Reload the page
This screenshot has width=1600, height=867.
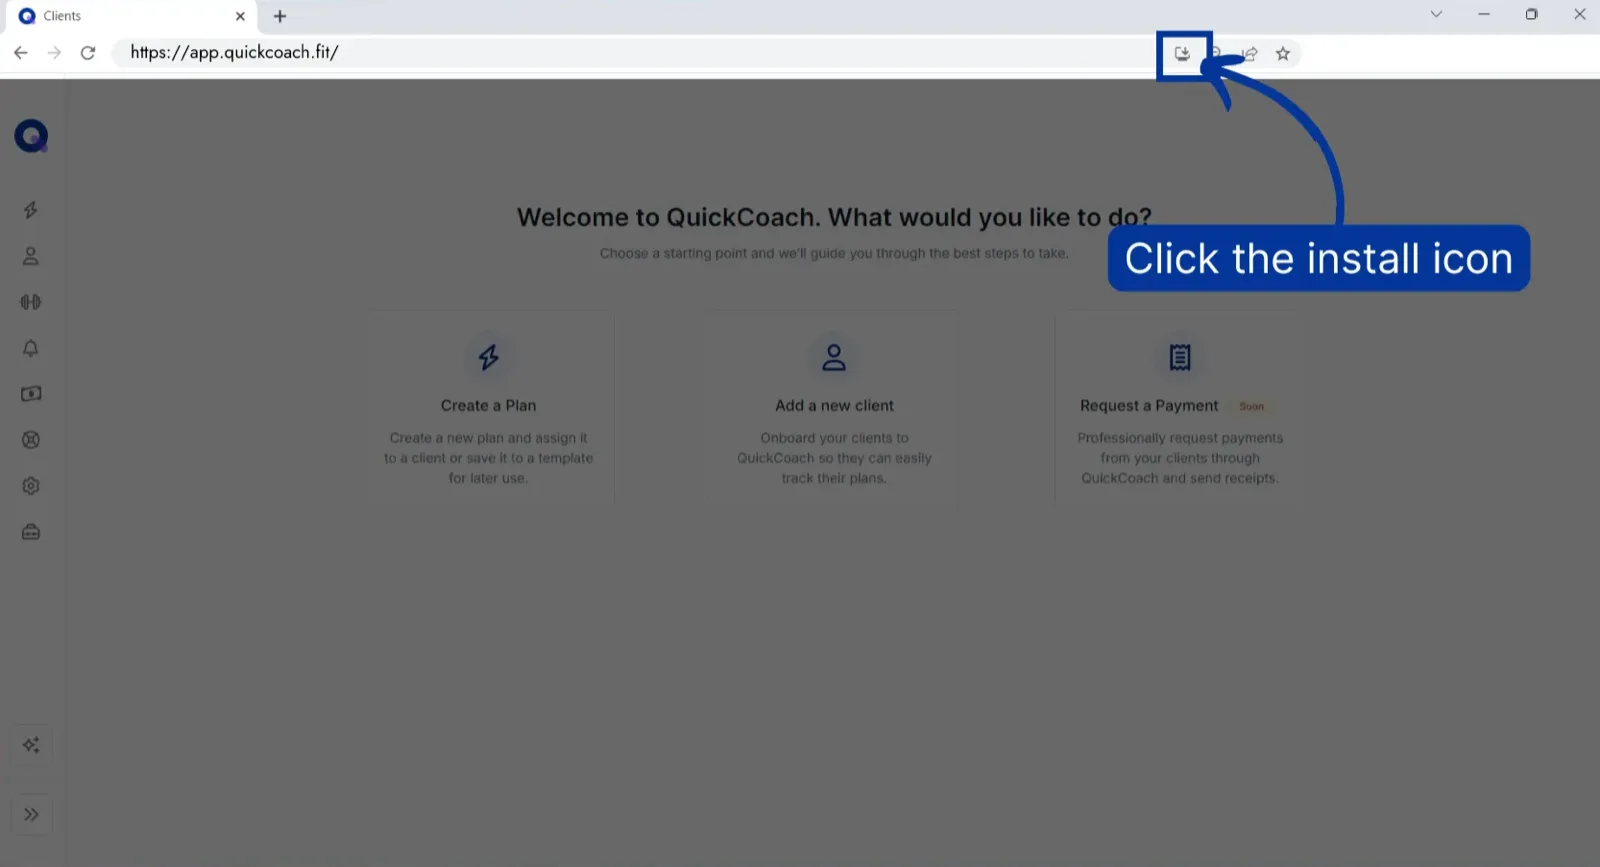pyautogui.click(x=88, y=53)
